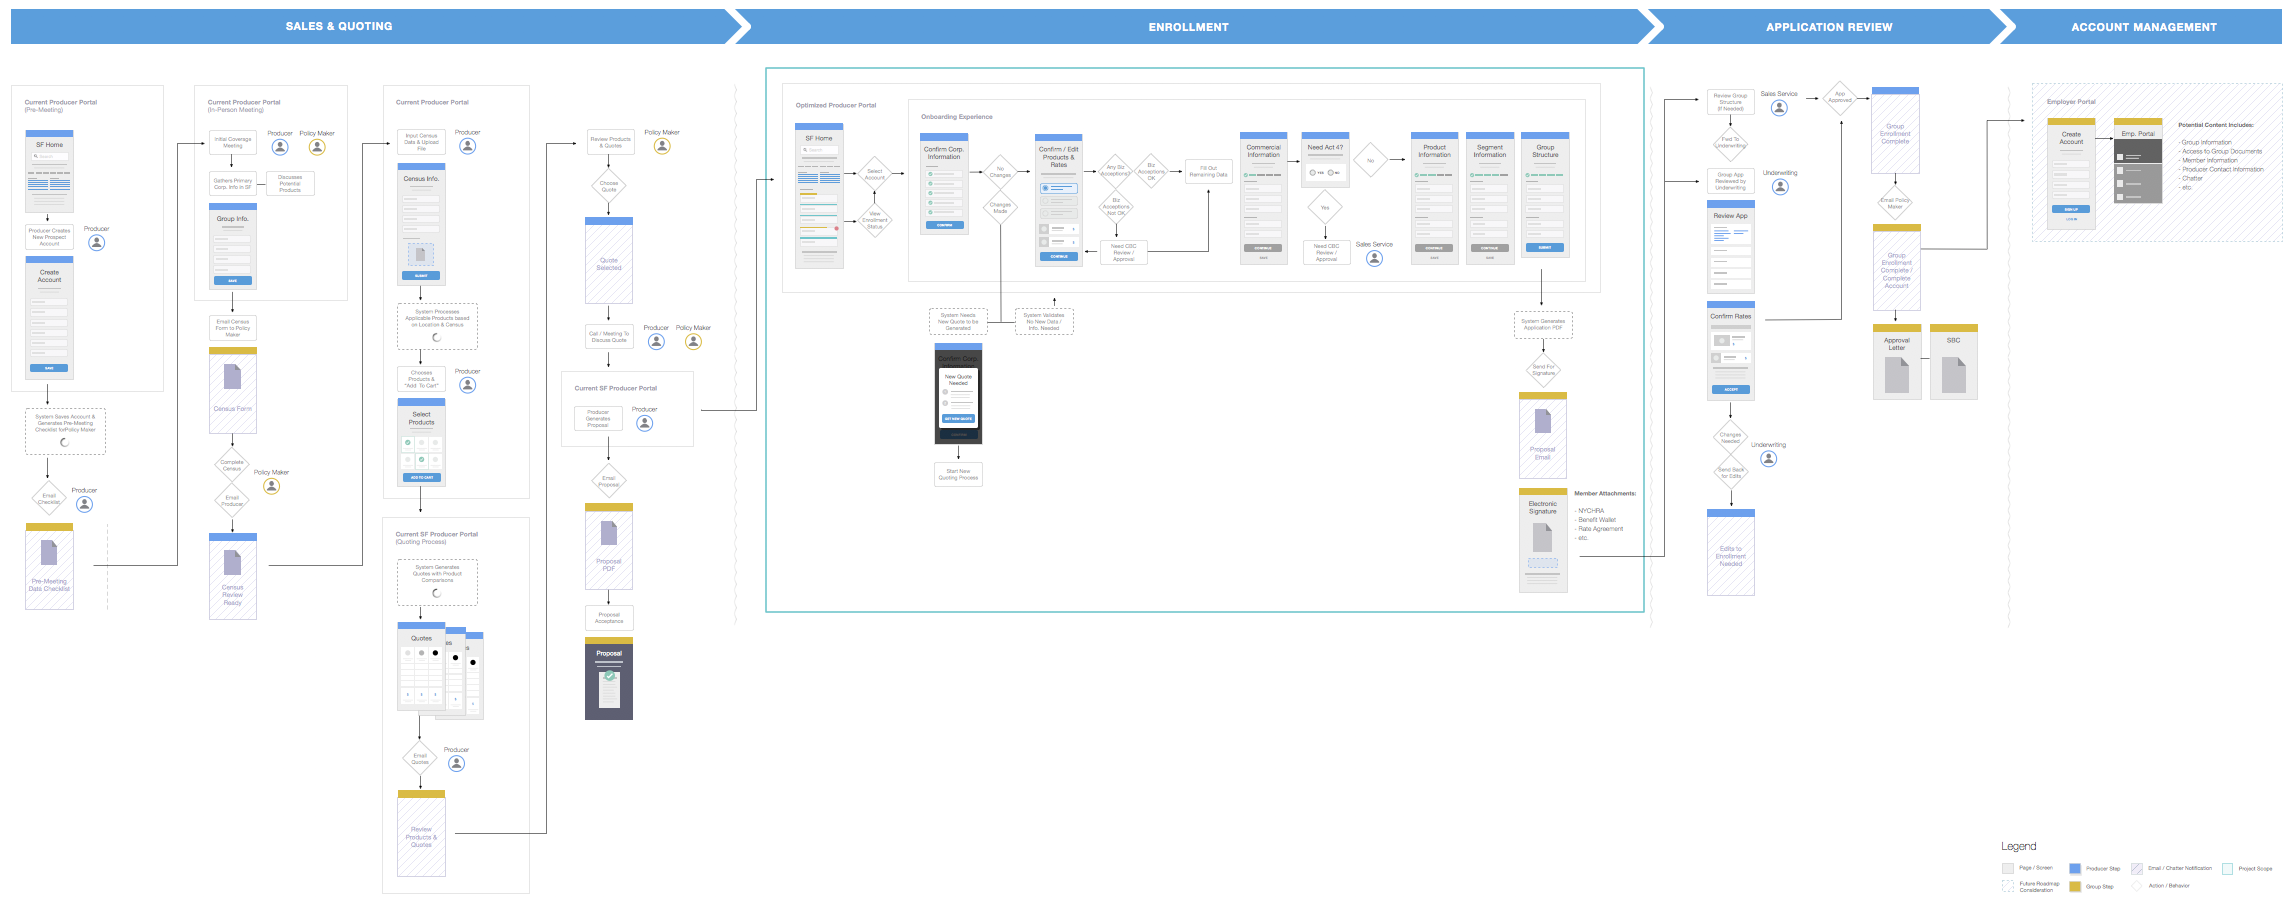Image resolution: width=2293 pixels, height=922 pixels.
Task: Click Underwriting icon beside Changes Needed diamond
Action: tap(1768, 459)
